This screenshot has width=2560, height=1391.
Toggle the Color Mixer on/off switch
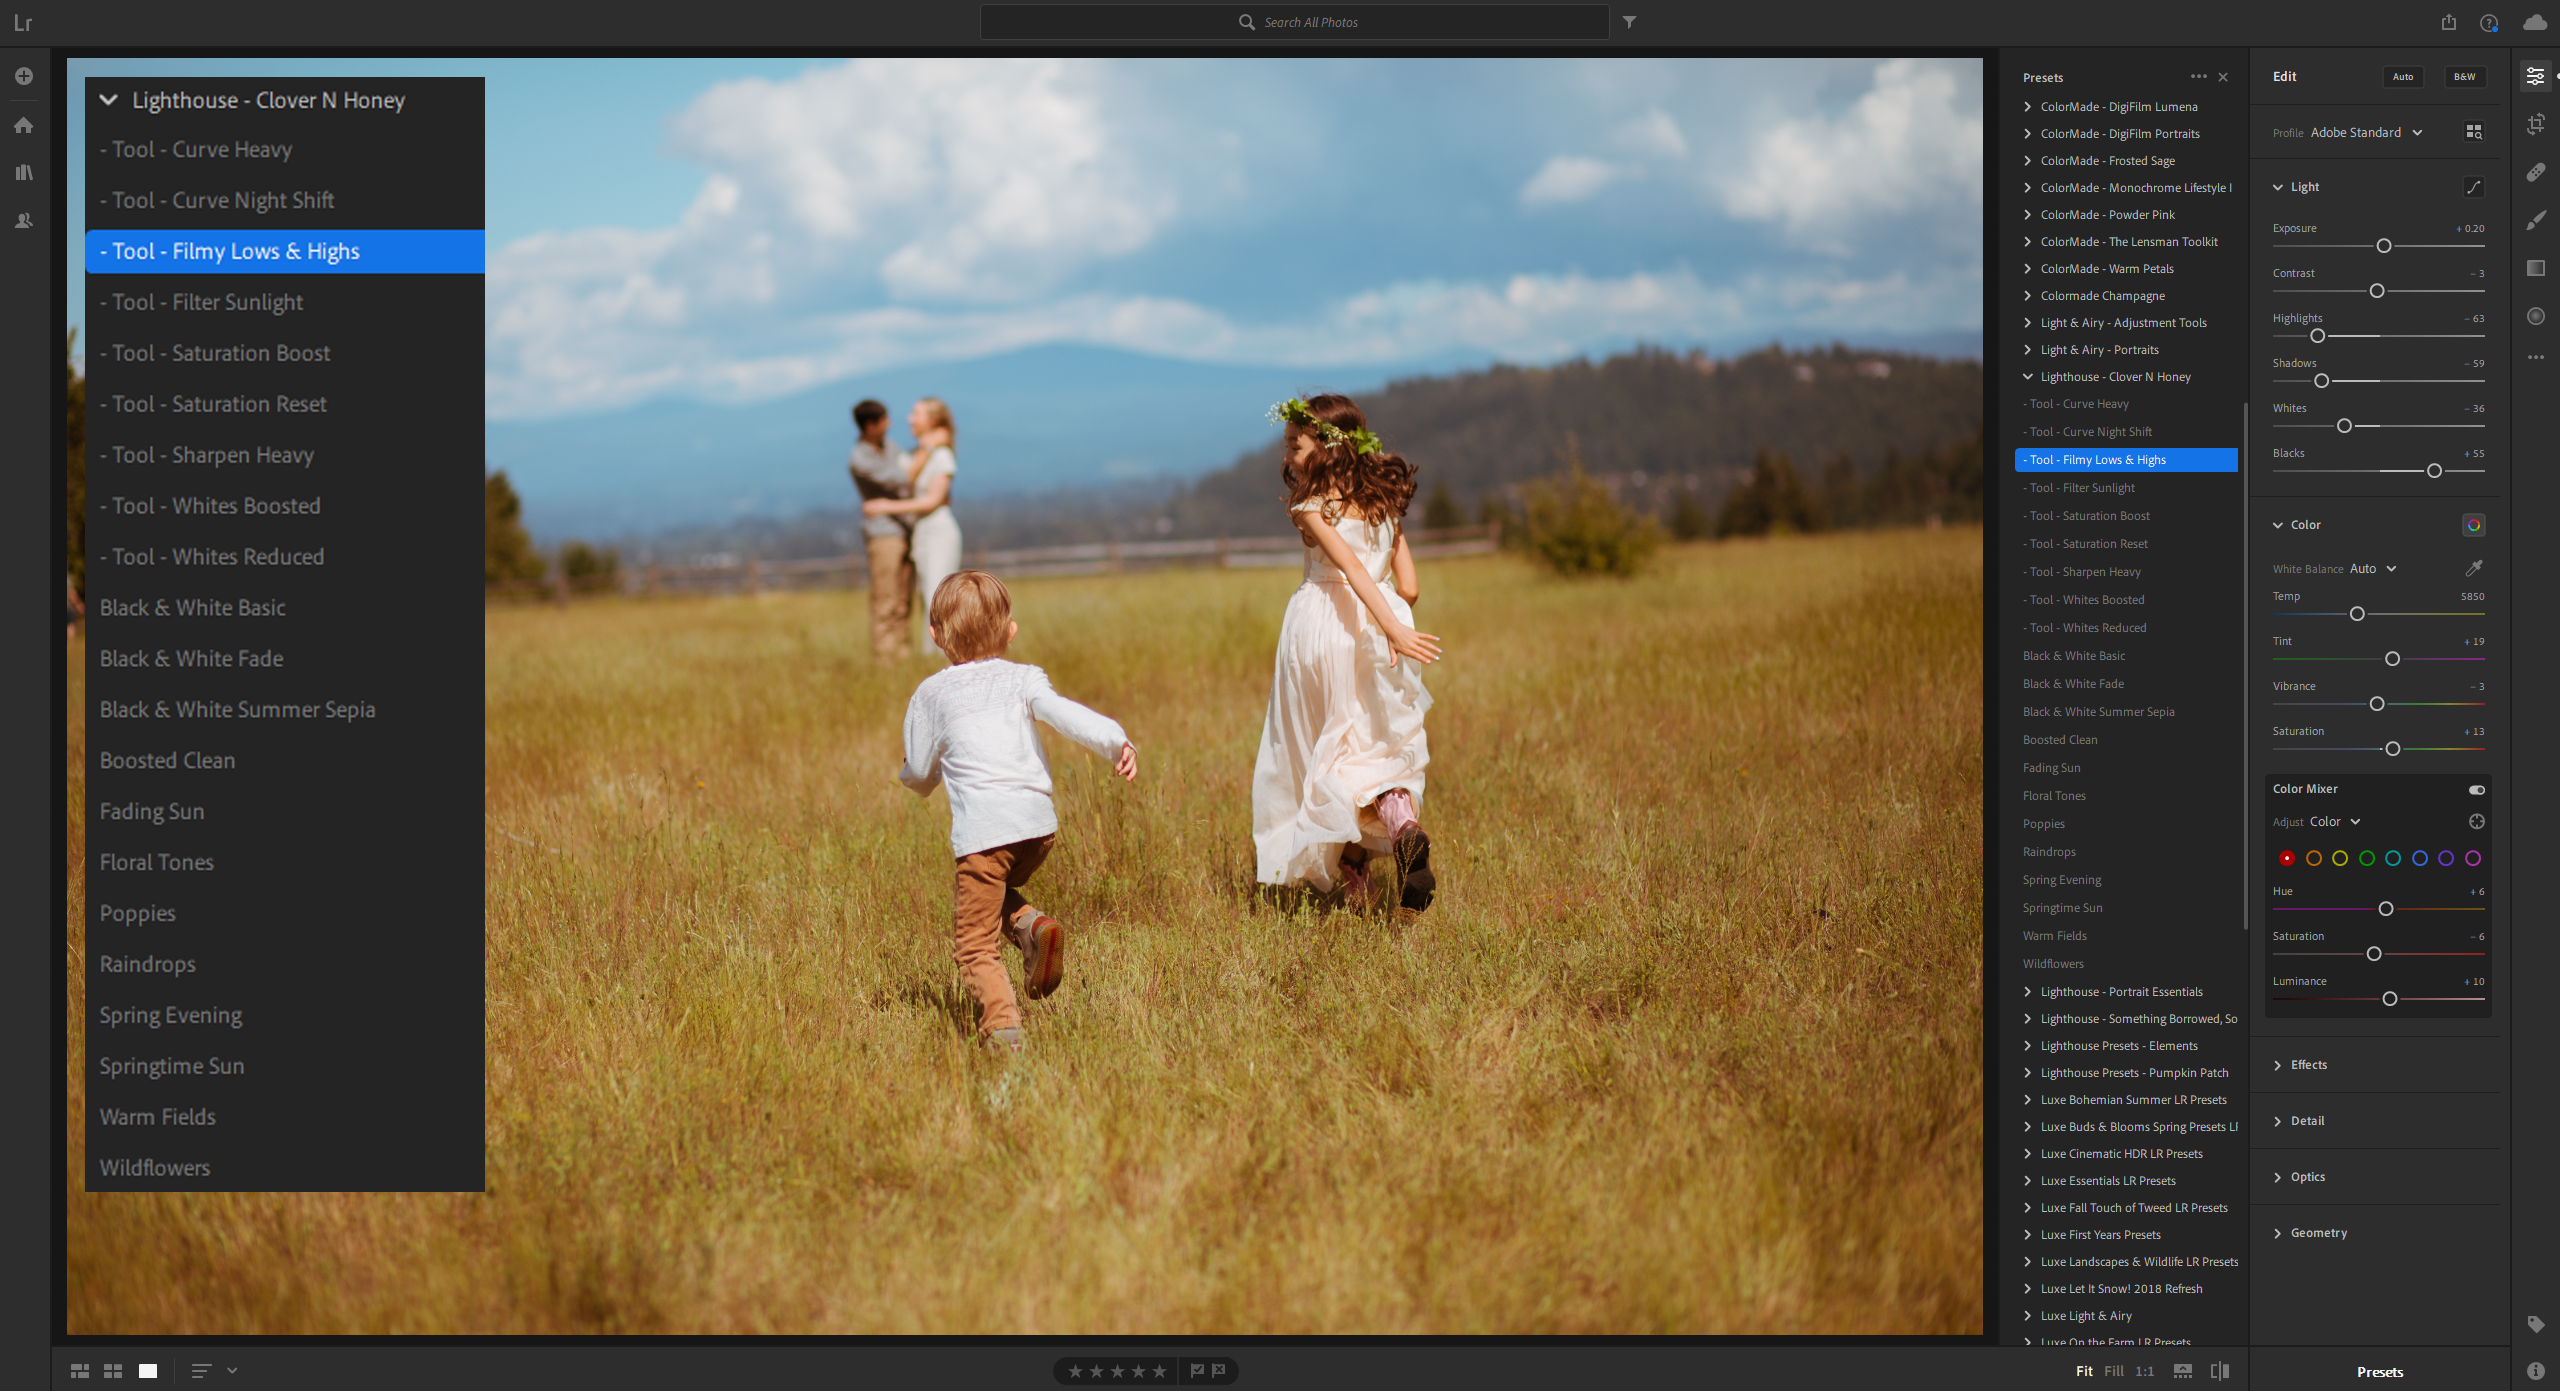point(2477,790)
